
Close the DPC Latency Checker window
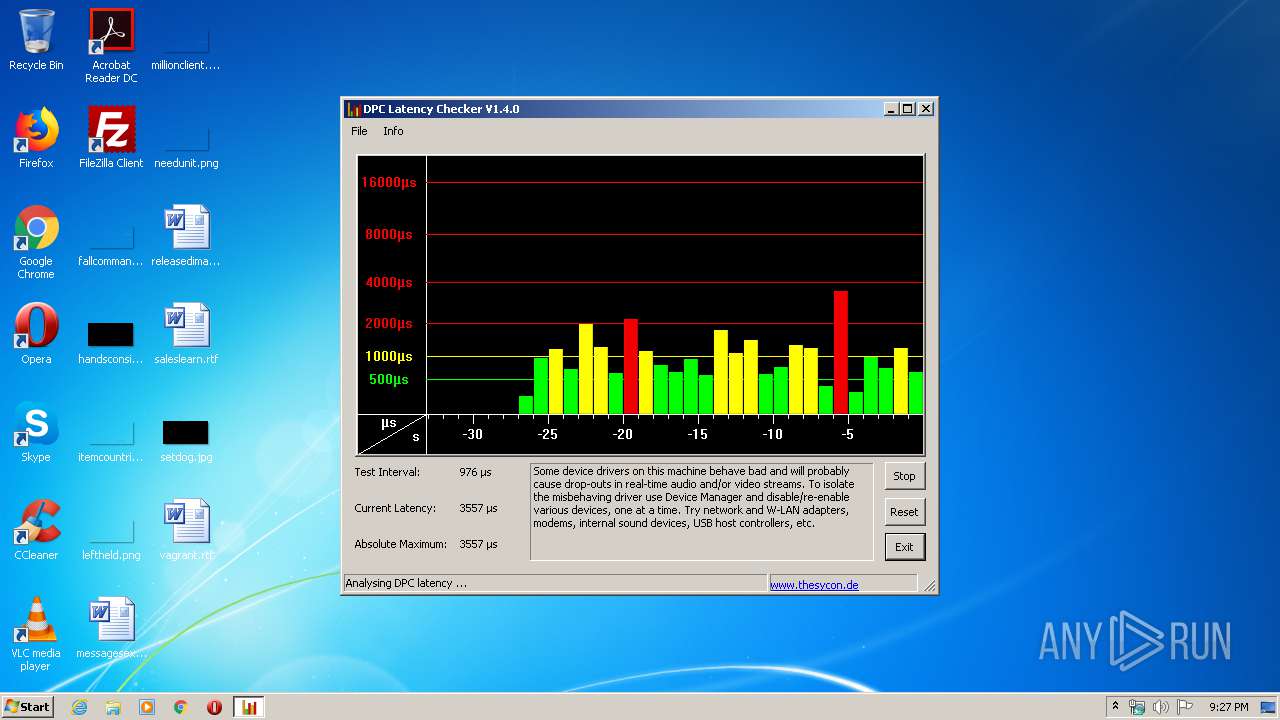pos(926,109)
